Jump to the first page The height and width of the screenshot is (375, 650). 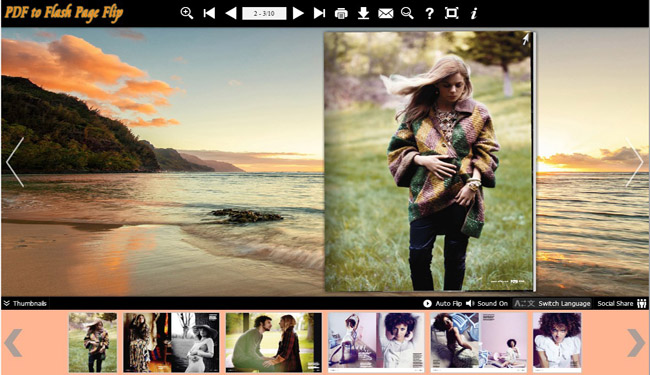[209, 13]
